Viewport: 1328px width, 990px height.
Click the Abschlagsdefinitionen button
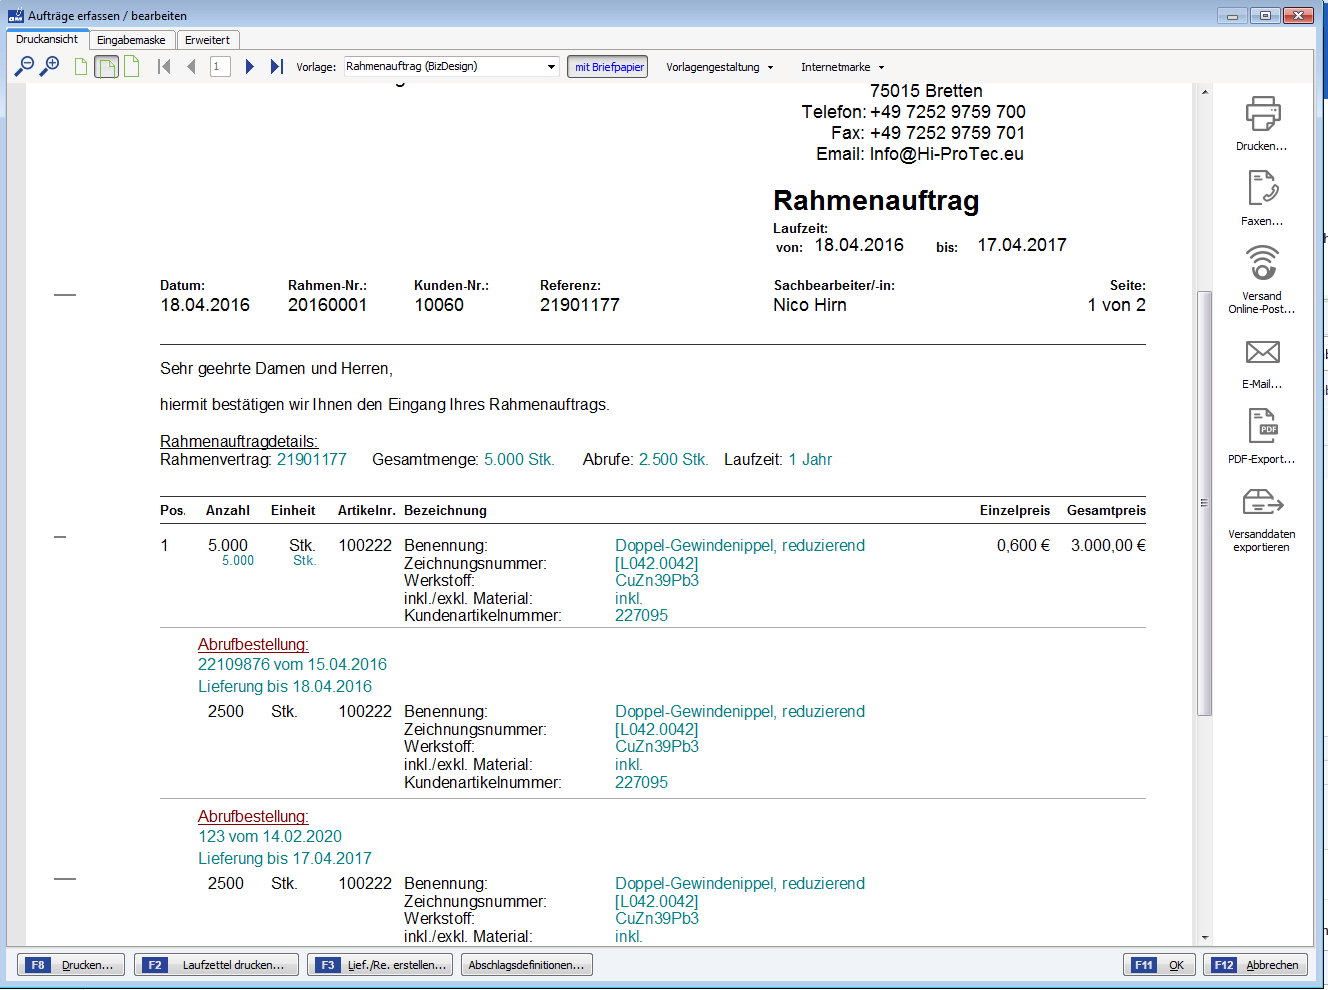(526, 965)
